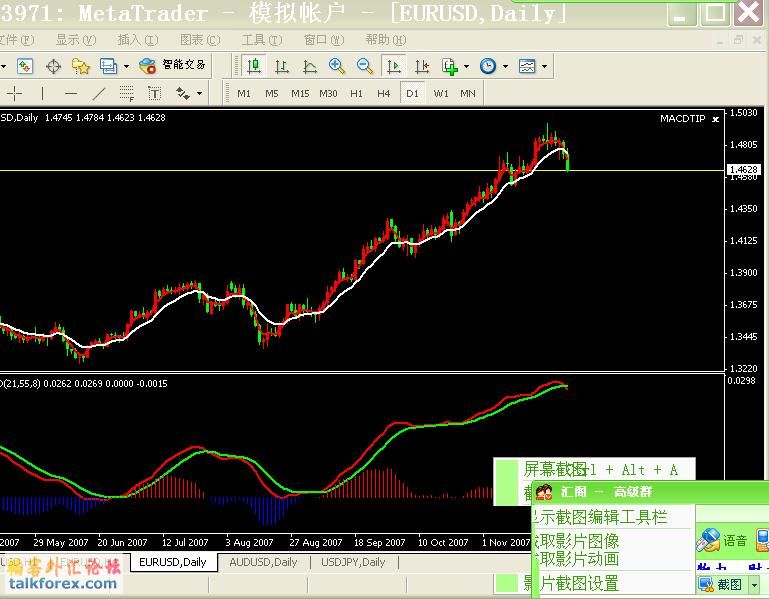Zoom in on the chart
The image size is (769, 599).
(x=337, y=66)
